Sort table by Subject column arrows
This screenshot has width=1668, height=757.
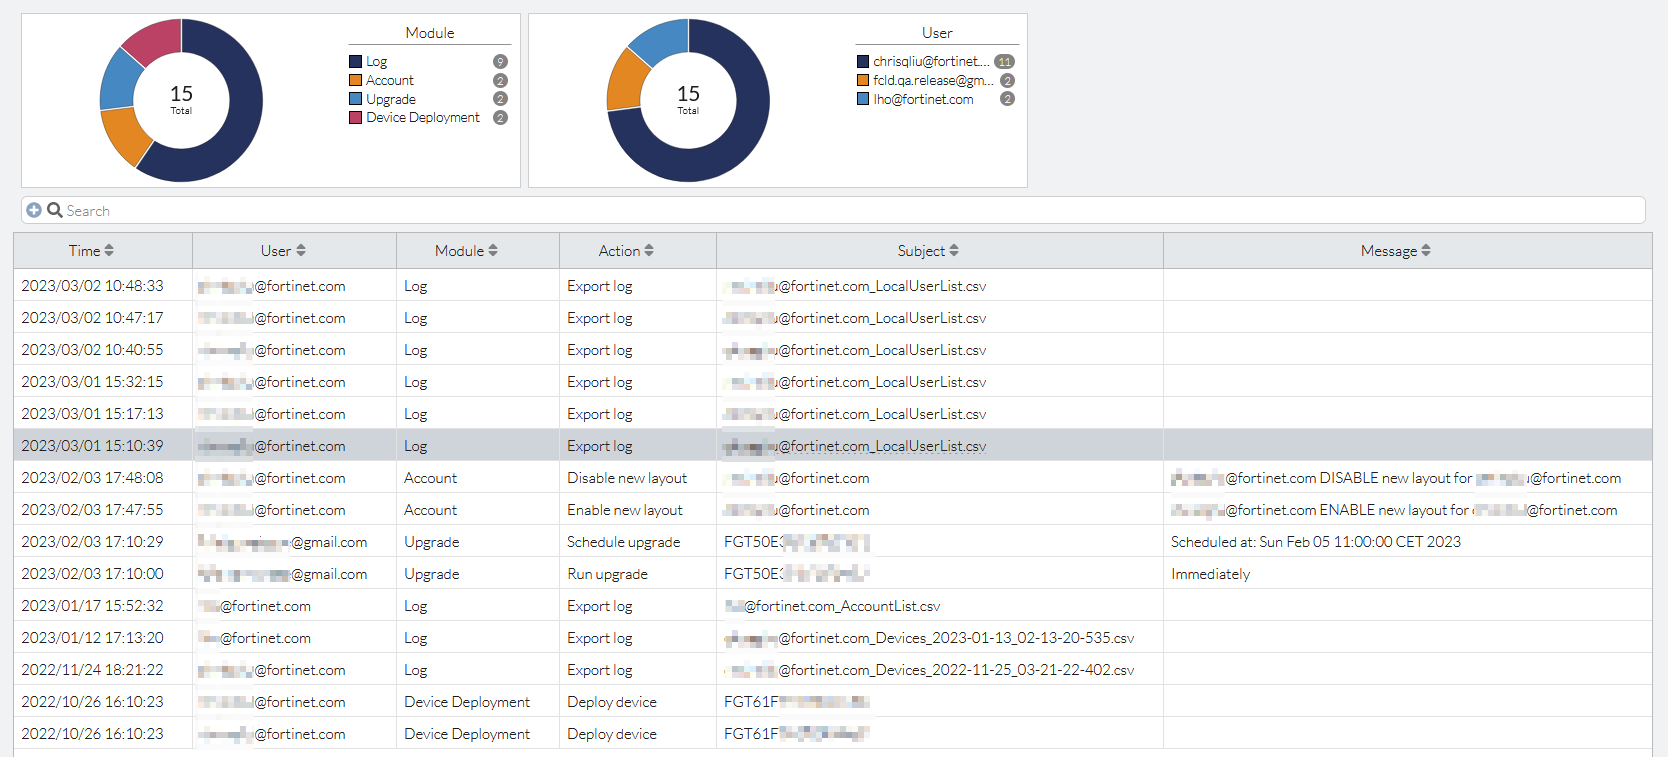954,251
